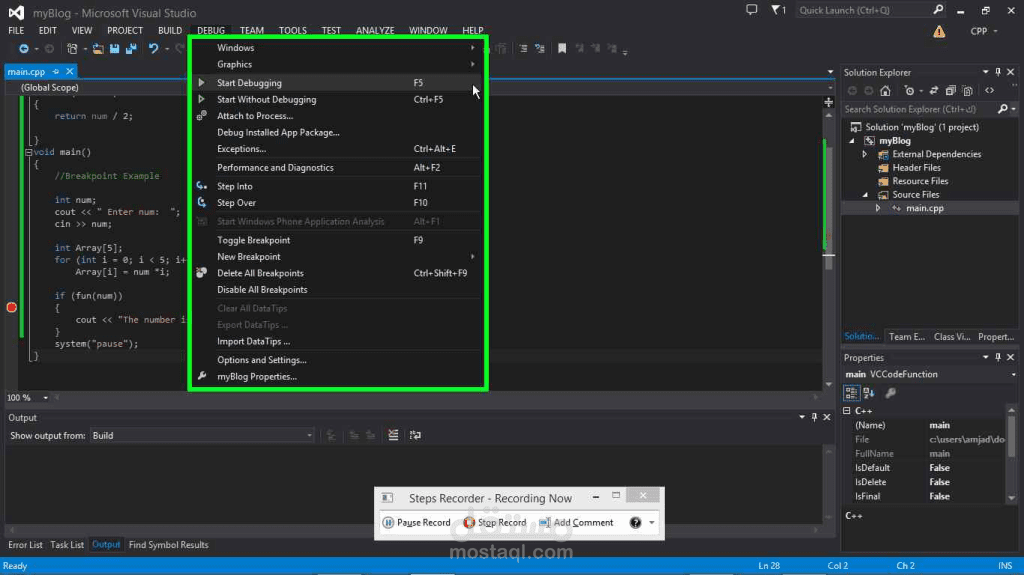Click Sync with Active Document icon
1024x575 pixels.
click(934, 91)
